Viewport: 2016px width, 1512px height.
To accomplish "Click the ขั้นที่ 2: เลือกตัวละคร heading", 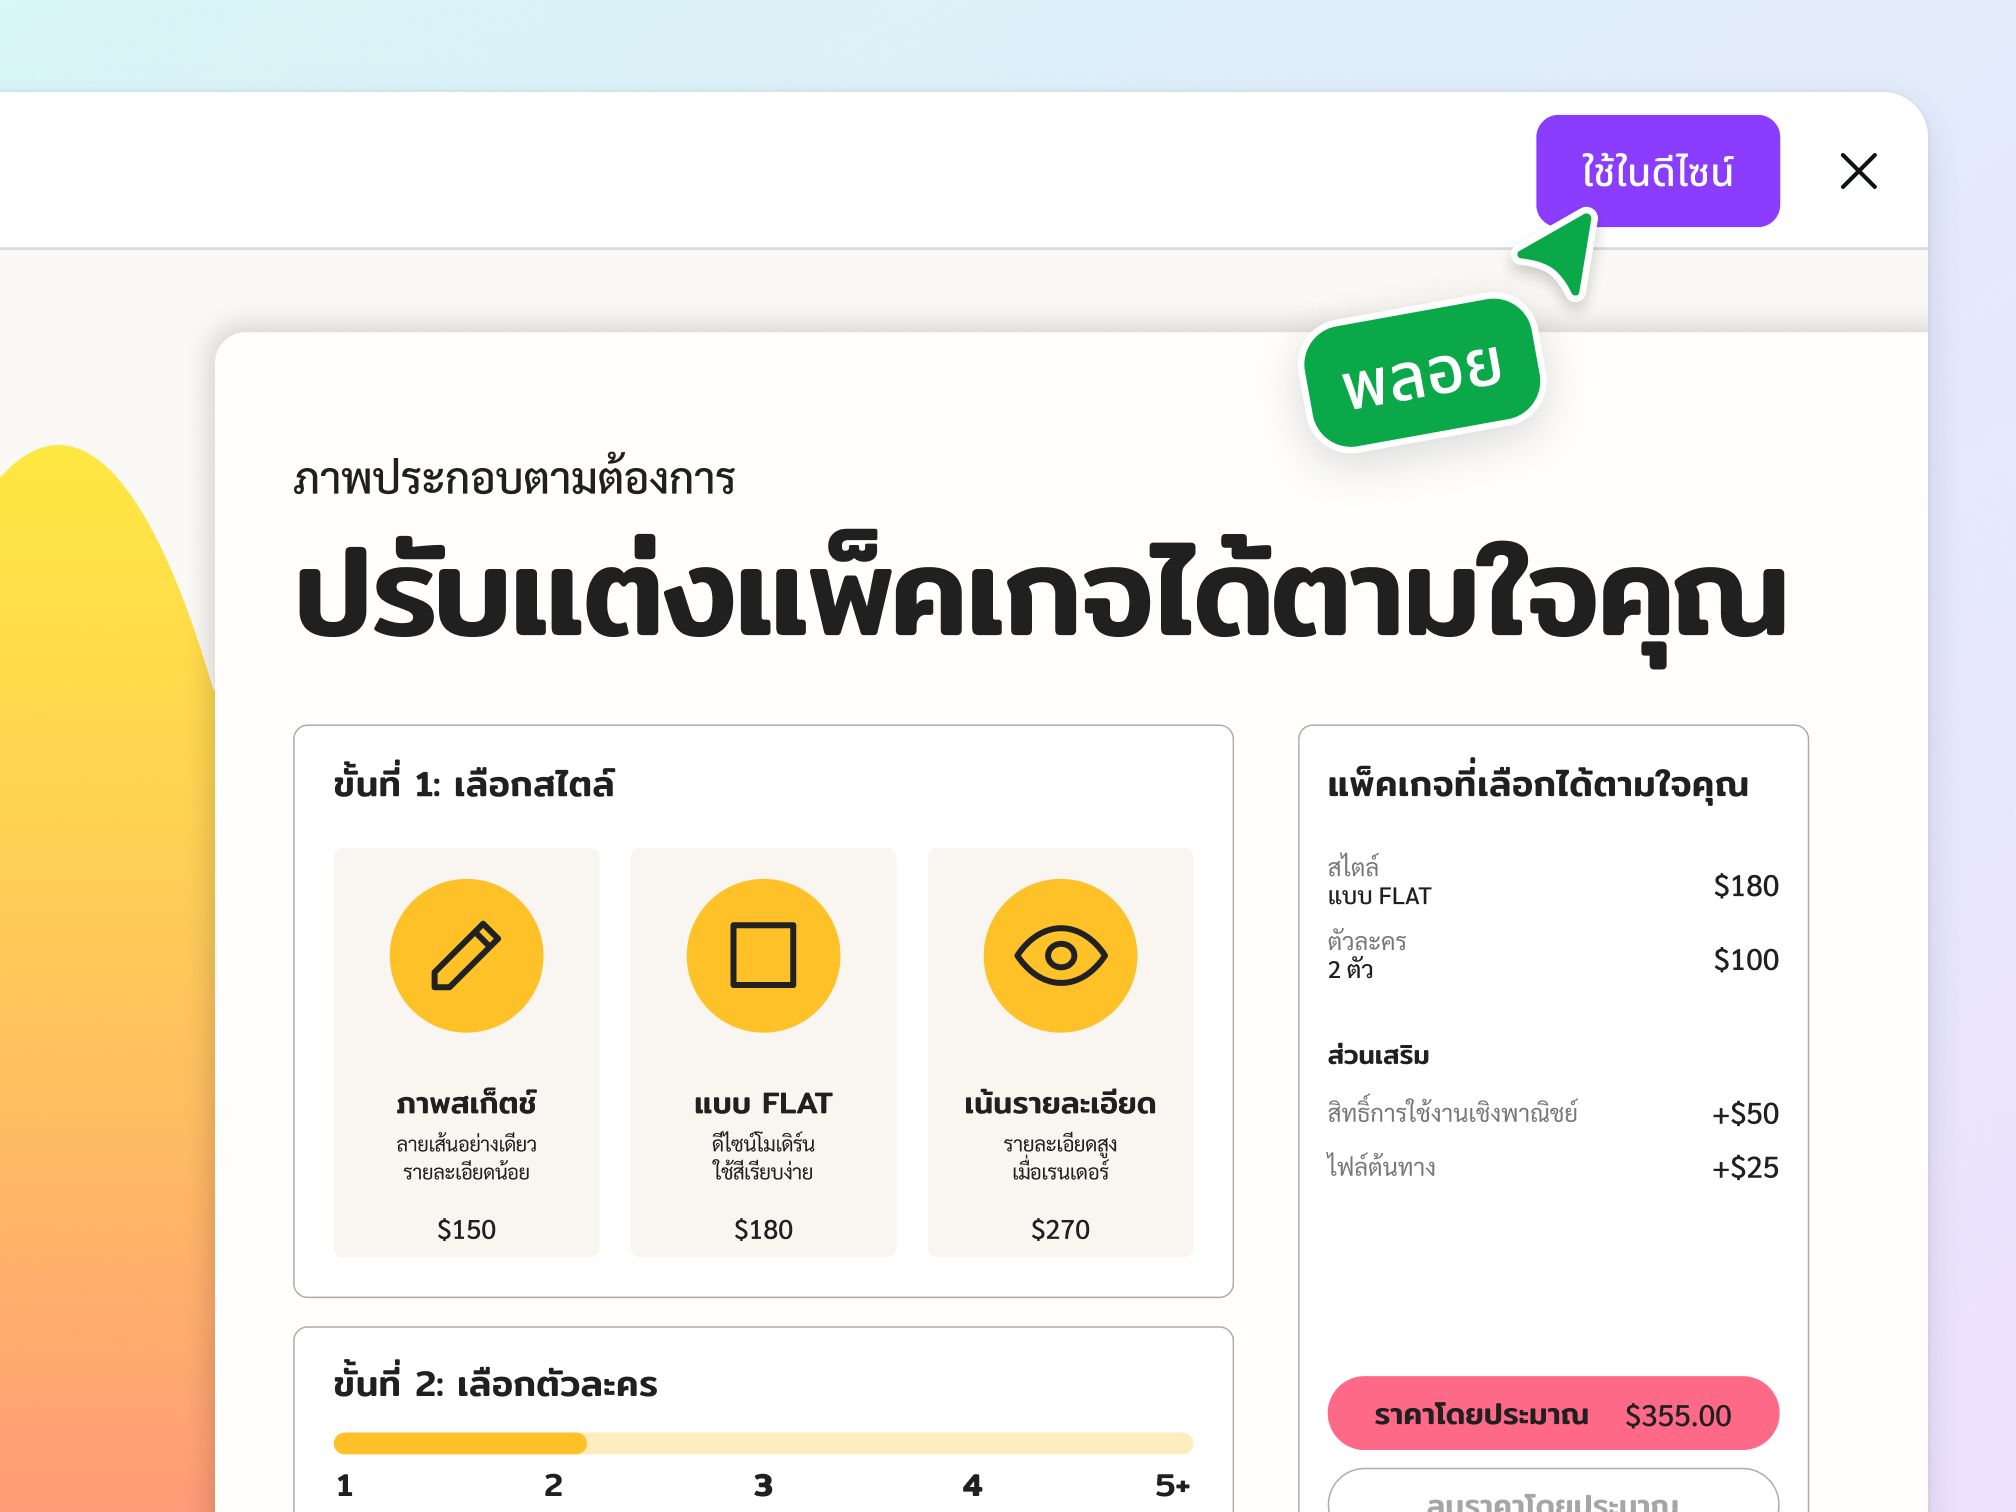I will pos(496,1384).
